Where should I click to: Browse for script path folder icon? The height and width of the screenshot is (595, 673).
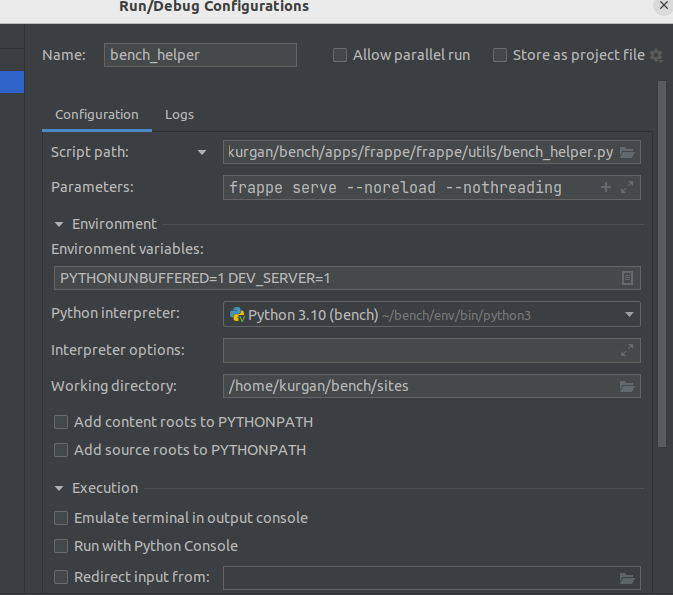627,152
